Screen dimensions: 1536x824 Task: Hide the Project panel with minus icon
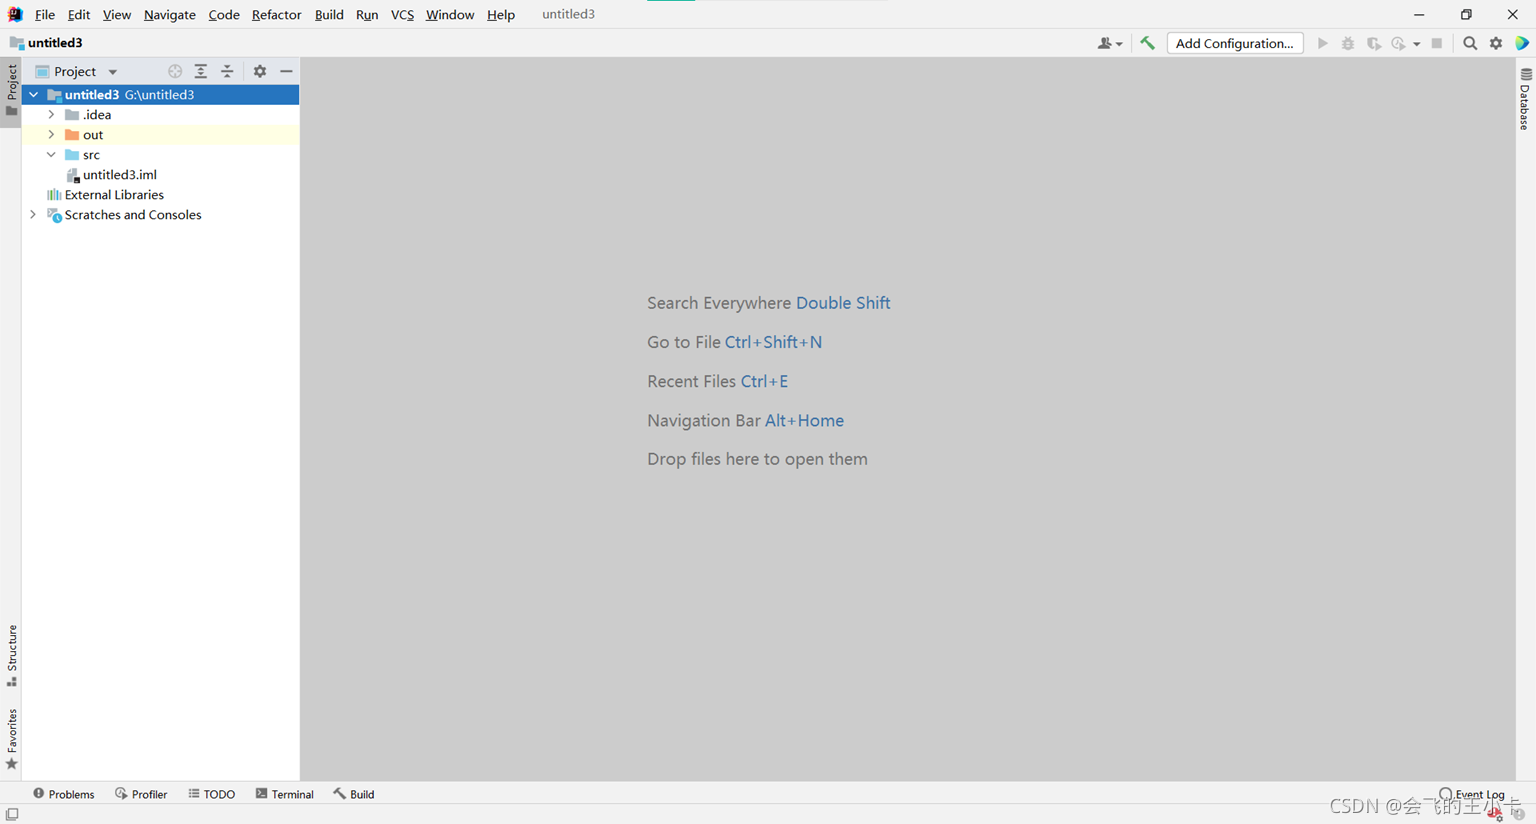(x=286, y=71)
